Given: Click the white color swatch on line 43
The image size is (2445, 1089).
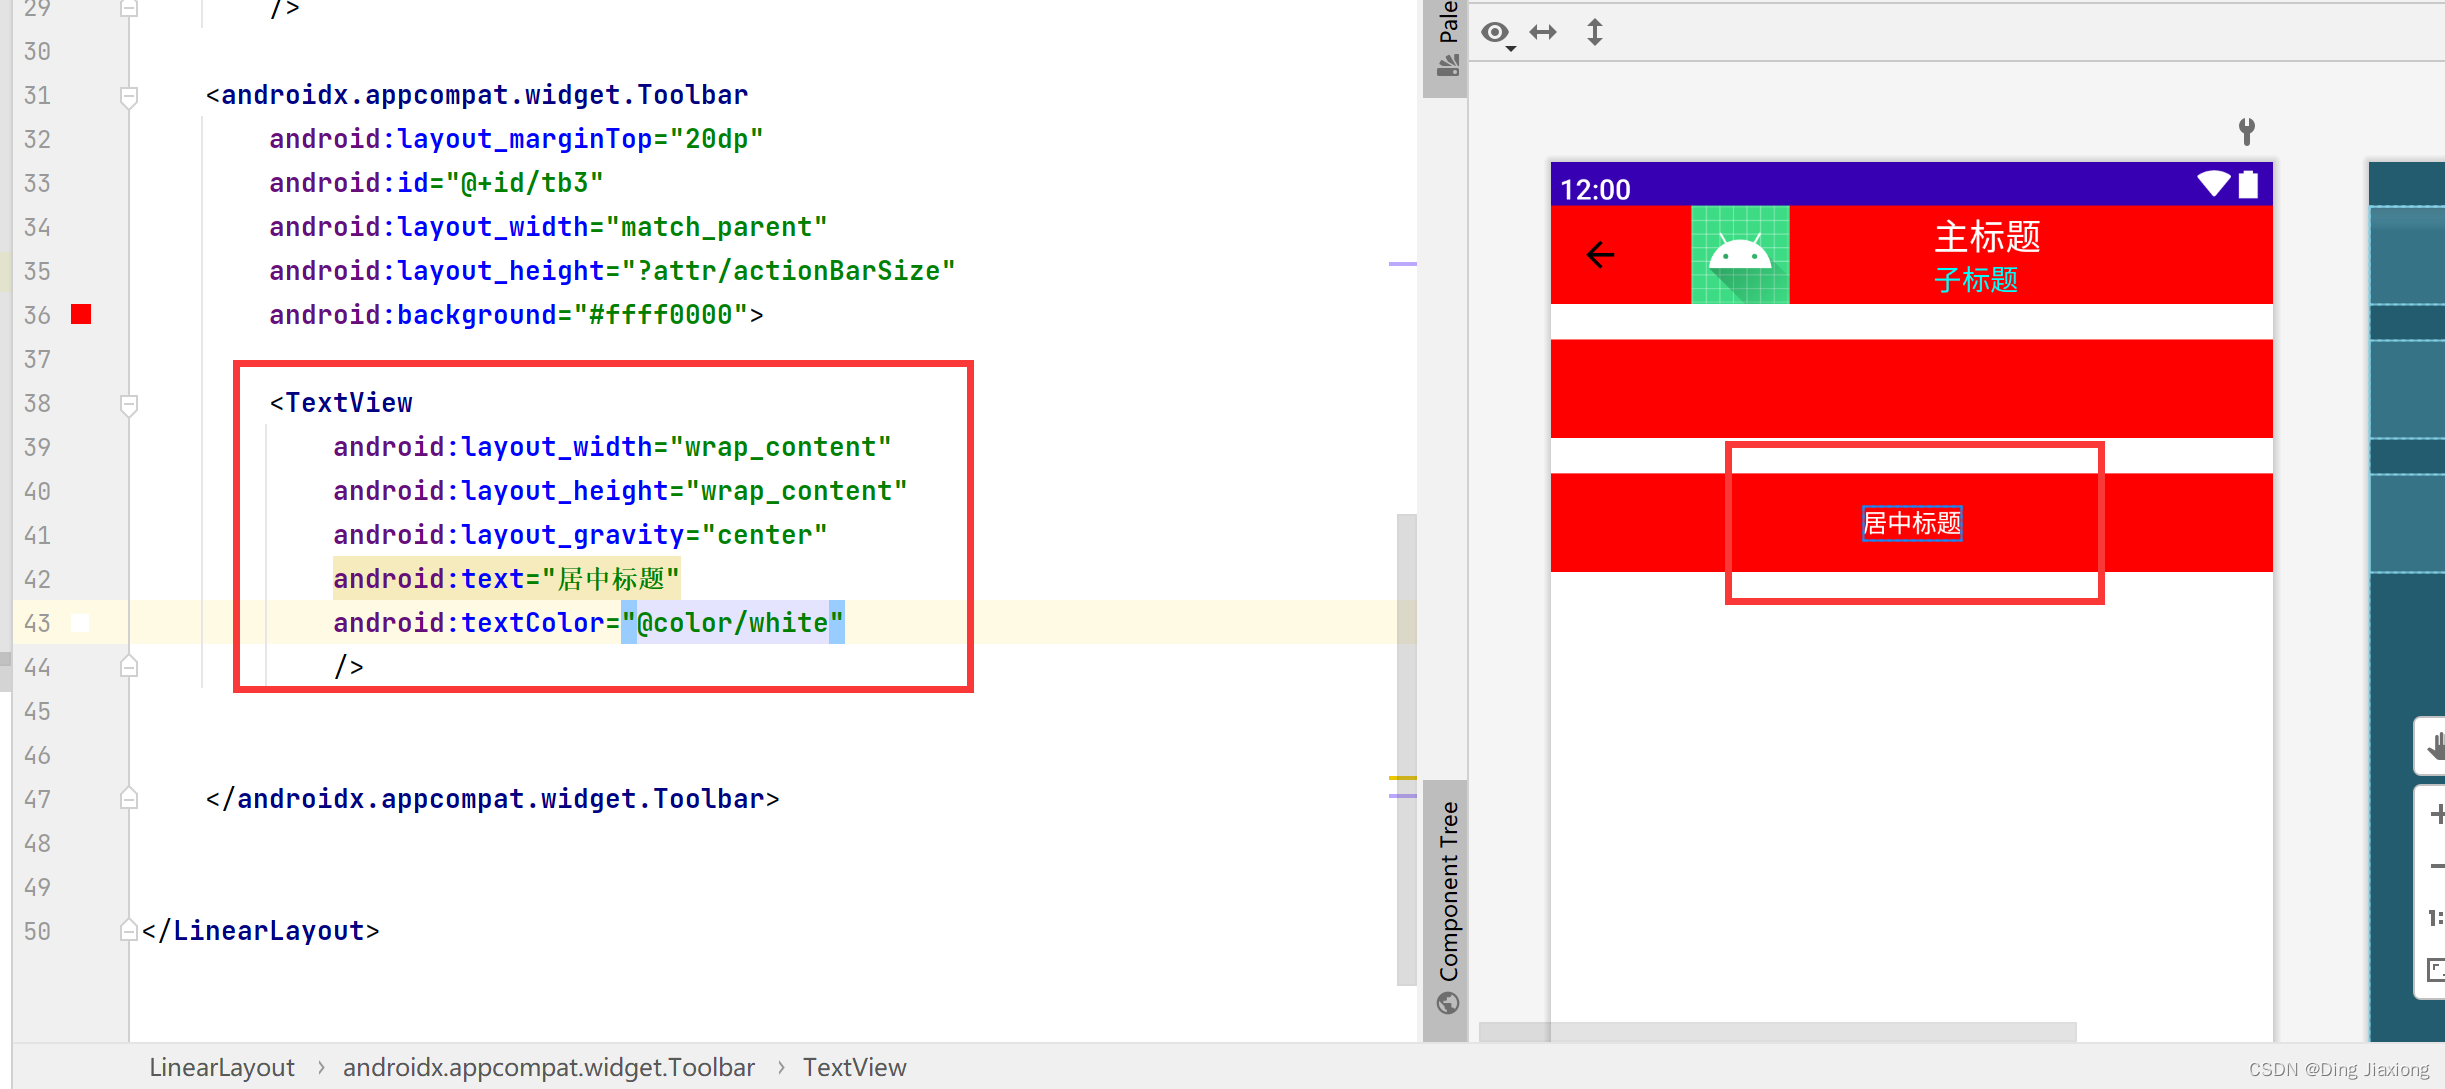Looking at the screenshot, I should coord(81,623).
